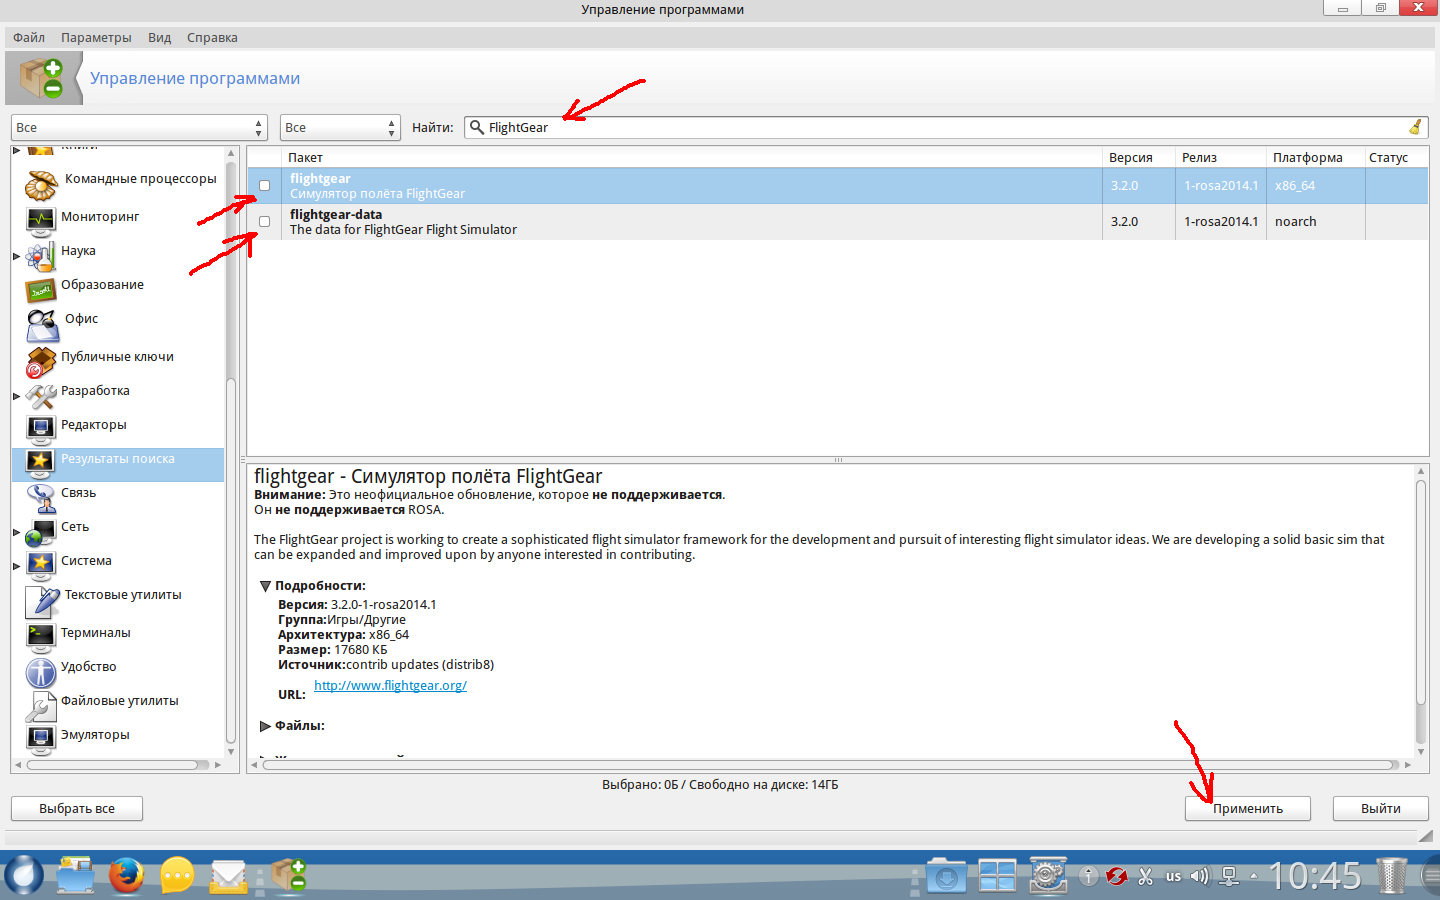1440x900 pixels.
Task: Open the 'Все' dropdown beside the Найти label
Action: point(340,128)
